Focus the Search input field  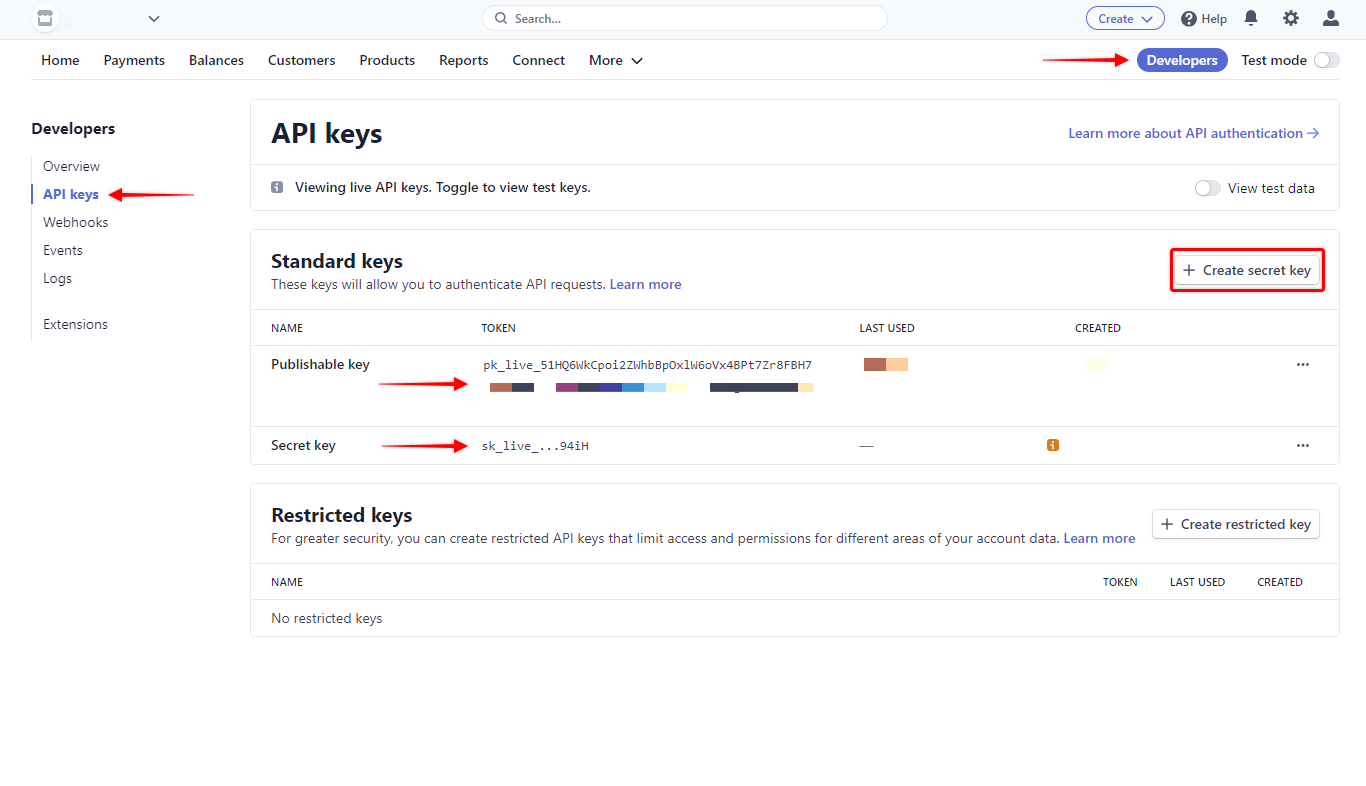pyautogui.click(x=685, y=18)
